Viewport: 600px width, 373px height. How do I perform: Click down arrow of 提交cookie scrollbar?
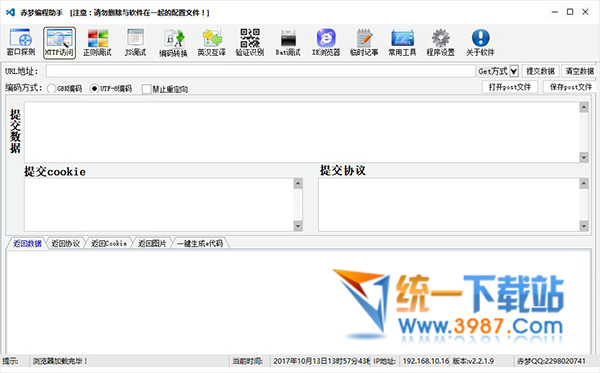pyautogui.click(x=298, y=226)
